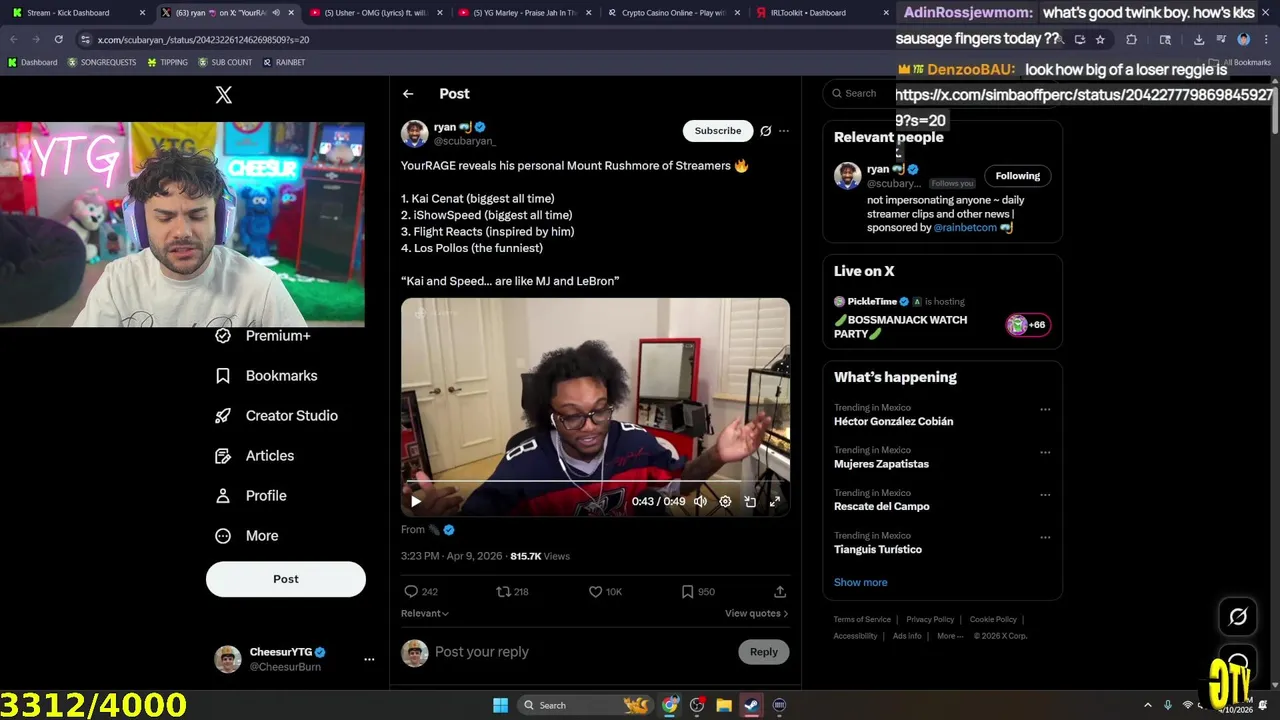1280x720 pixels.
Task: Share the post with the share icon
Action: pos(780,592)
